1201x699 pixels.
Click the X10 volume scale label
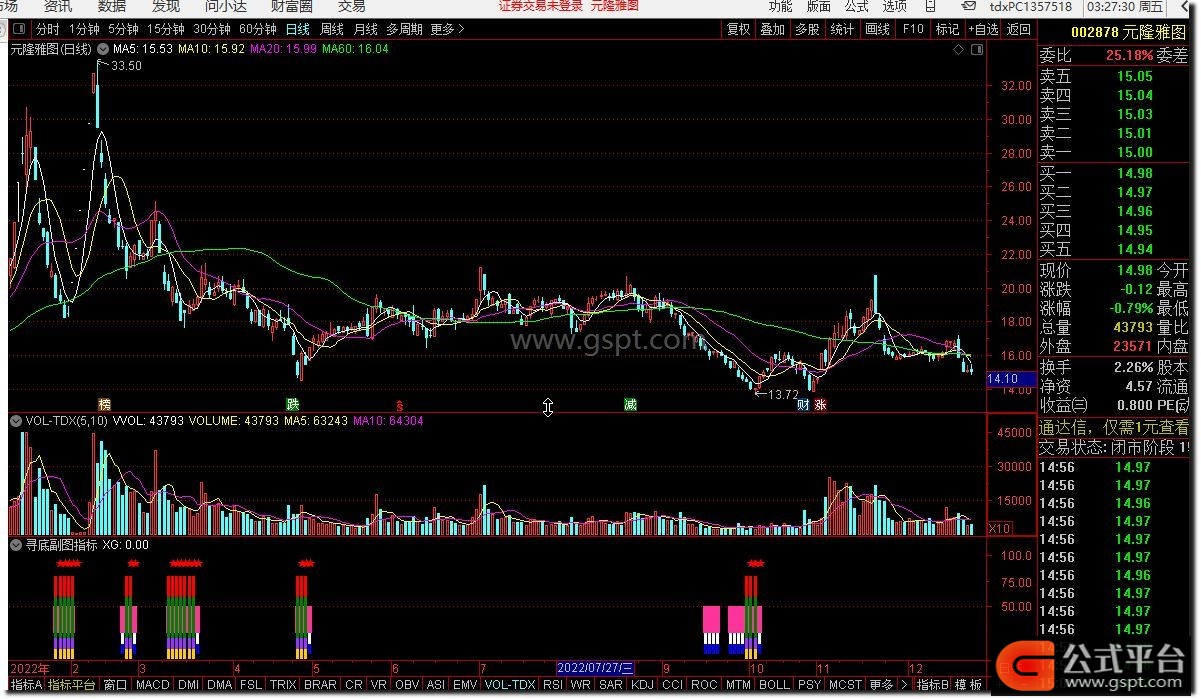(x=999, y=528)
